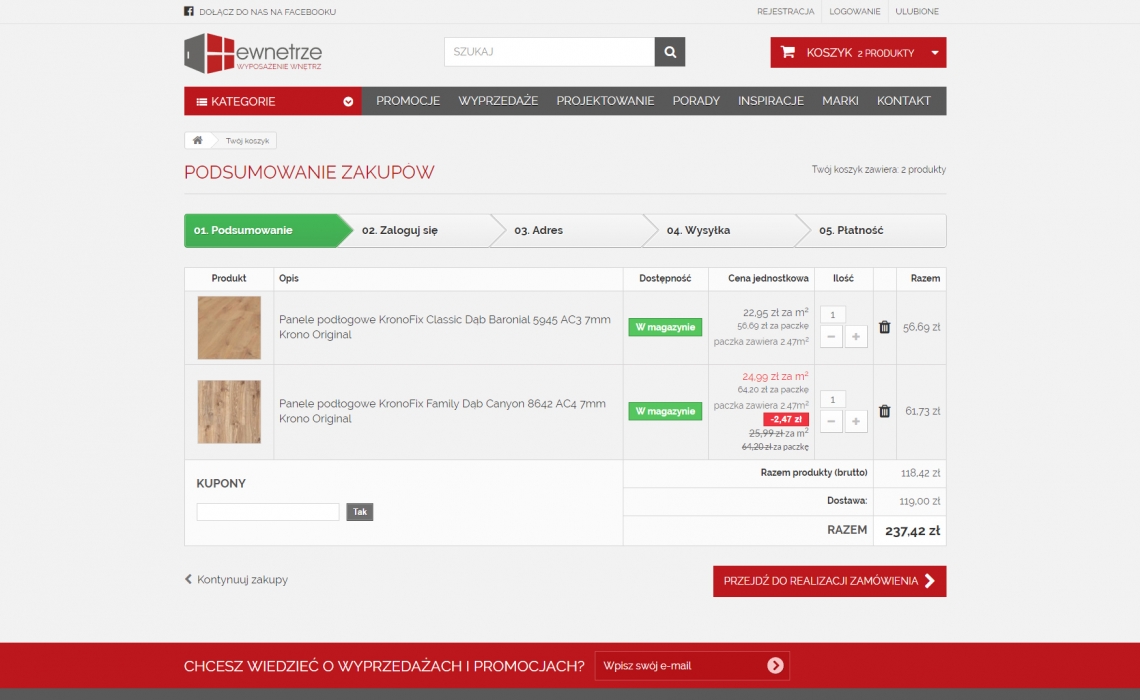Viewport: 1140px width, 700px height.
Task: Open KronoFix Classic Dąb Baronial product link
Action: click(x=445, y=327)
